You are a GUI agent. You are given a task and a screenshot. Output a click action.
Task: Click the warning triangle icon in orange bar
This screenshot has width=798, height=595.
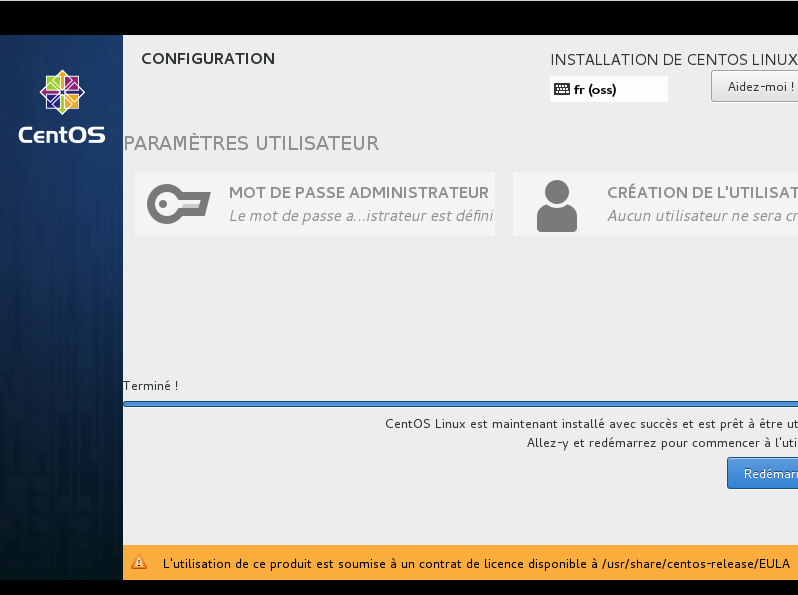(x=139, y=563)
